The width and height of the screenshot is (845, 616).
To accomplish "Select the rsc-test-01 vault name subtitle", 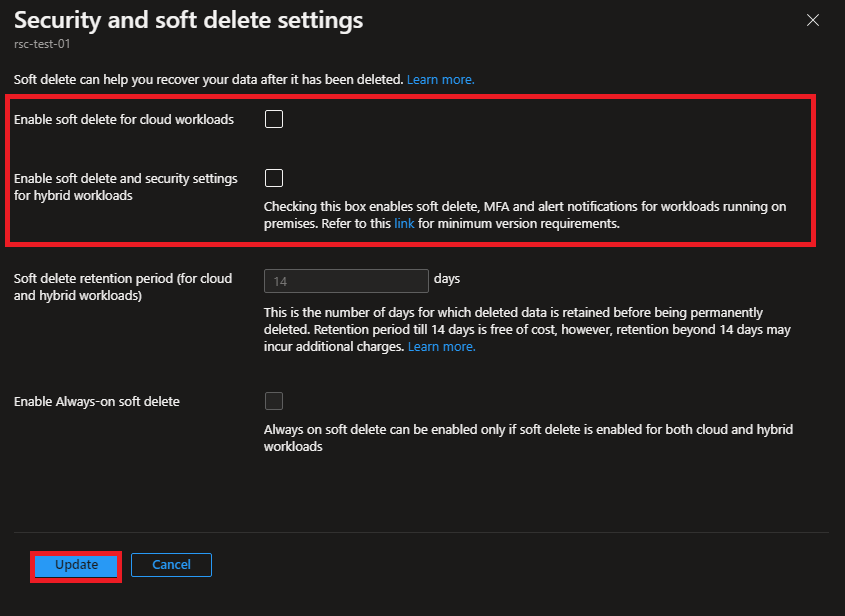I will (x=42, y=44).
